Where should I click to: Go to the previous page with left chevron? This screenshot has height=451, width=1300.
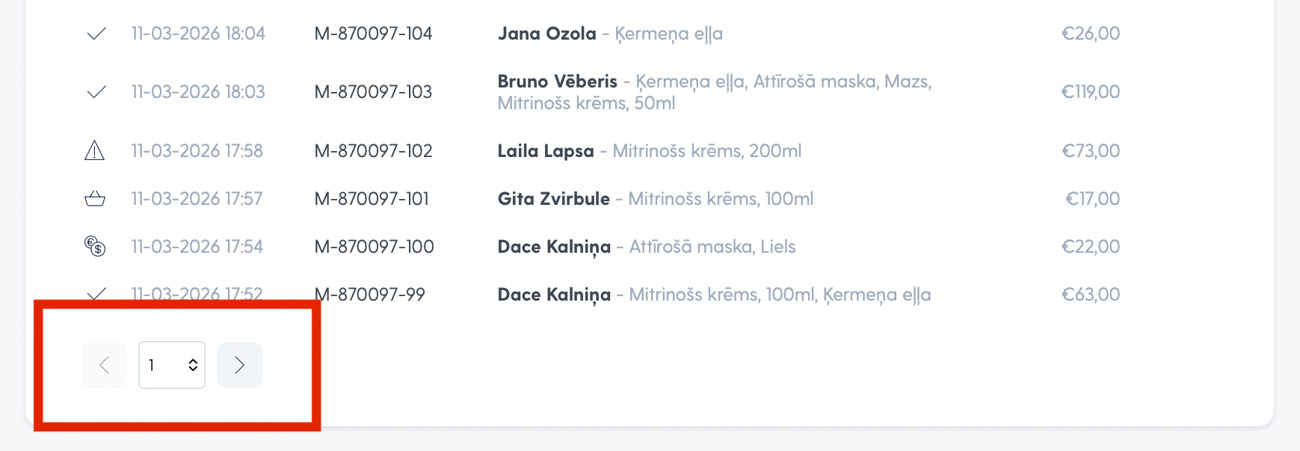[104, 365]
